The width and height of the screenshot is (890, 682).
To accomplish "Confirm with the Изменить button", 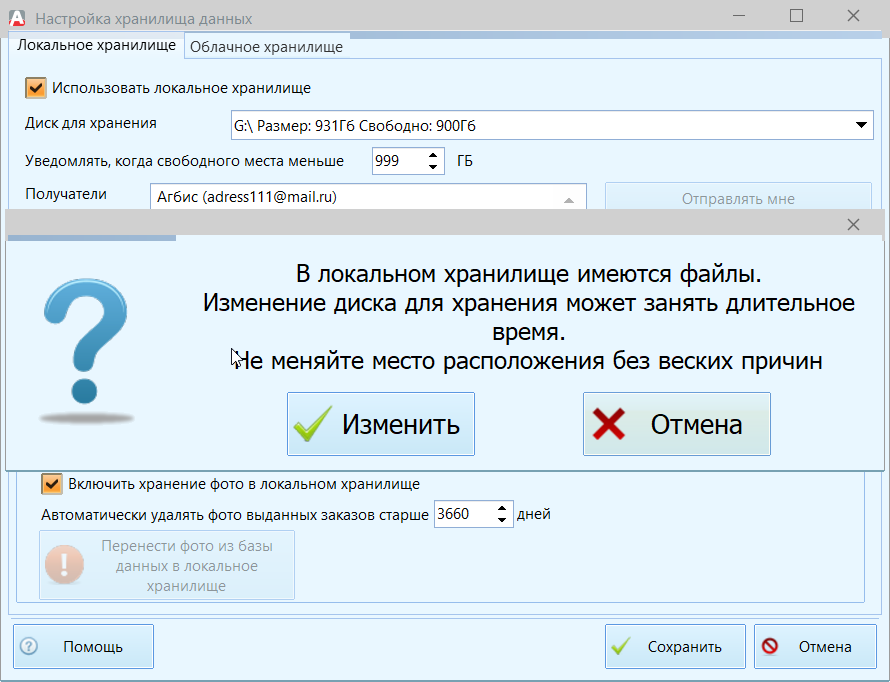I will [x=381, y=424].
